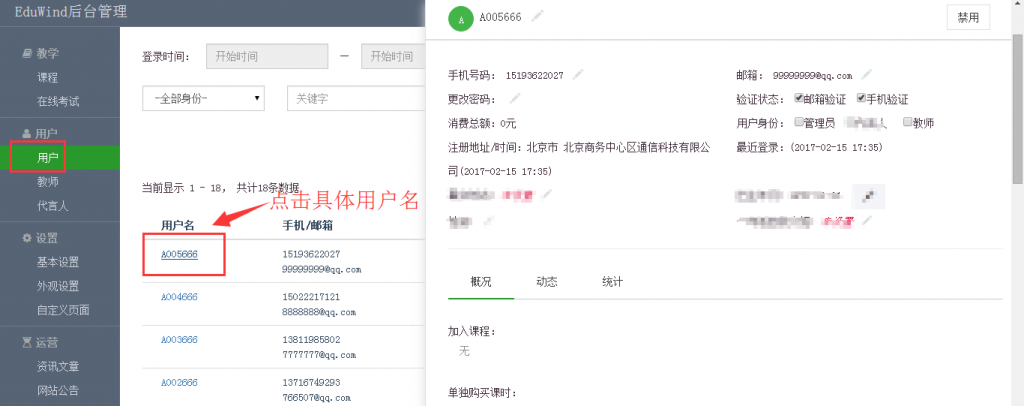
Task: Click the first 开始时间 date field
Action: 267,56
